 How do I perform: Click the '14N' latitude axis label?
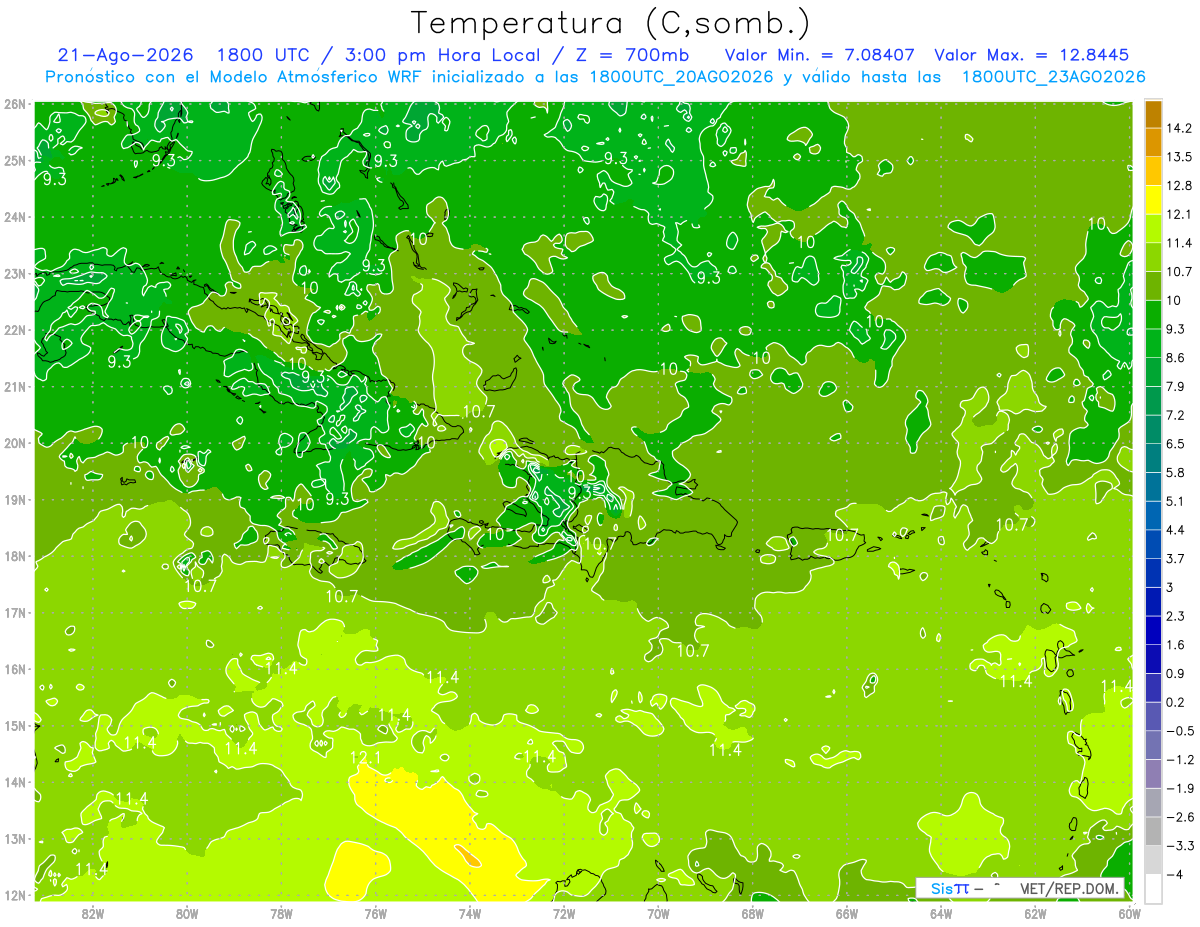tap(15, 782)
